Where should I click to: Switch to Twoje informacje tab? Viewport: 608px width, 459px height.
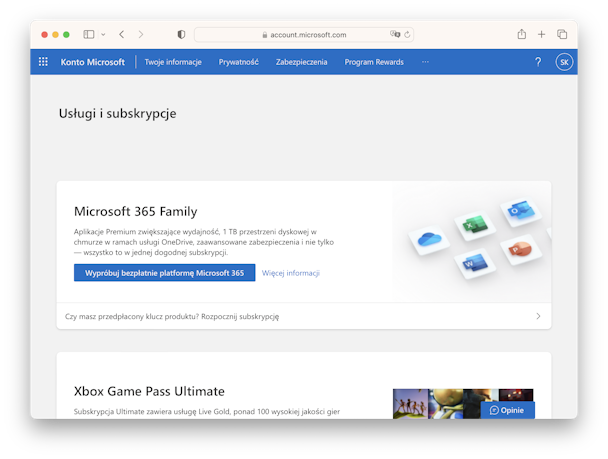pos(173,62)
